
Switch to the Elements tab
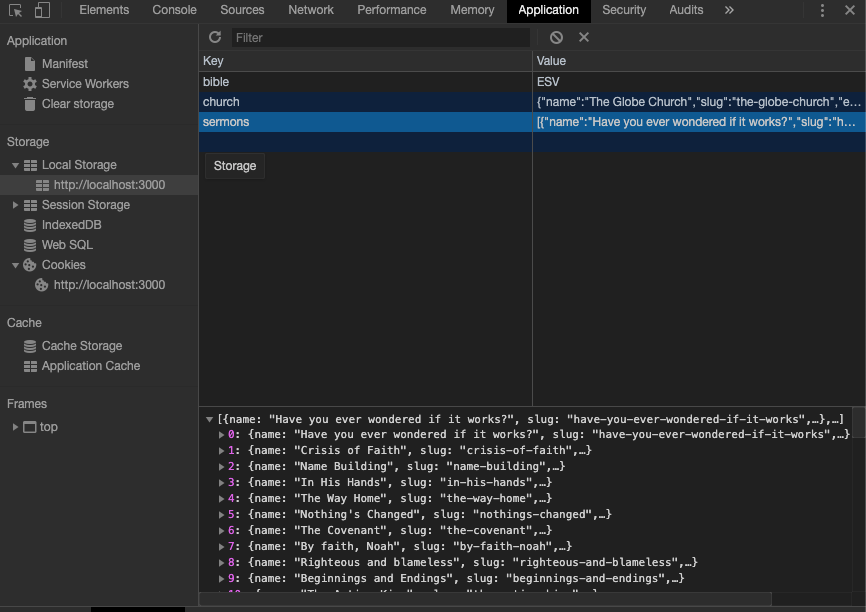point(104,10)
